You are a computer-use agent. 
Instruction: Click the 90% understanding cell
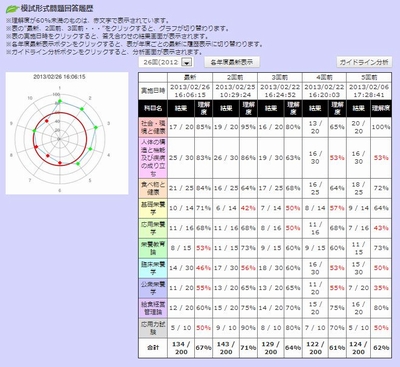(248, 328)
